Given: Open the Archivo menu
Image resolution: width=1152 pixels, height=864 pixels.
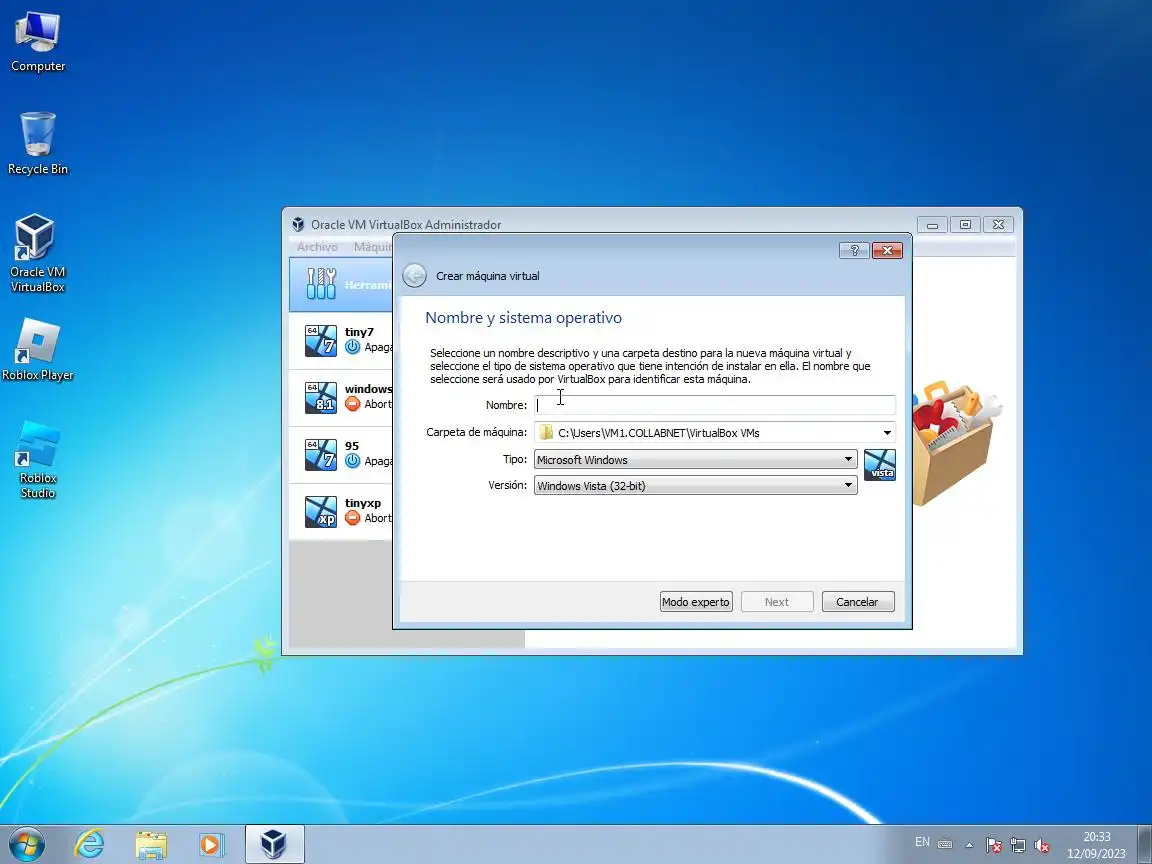Looking at the screenshot, I should 317,247.
